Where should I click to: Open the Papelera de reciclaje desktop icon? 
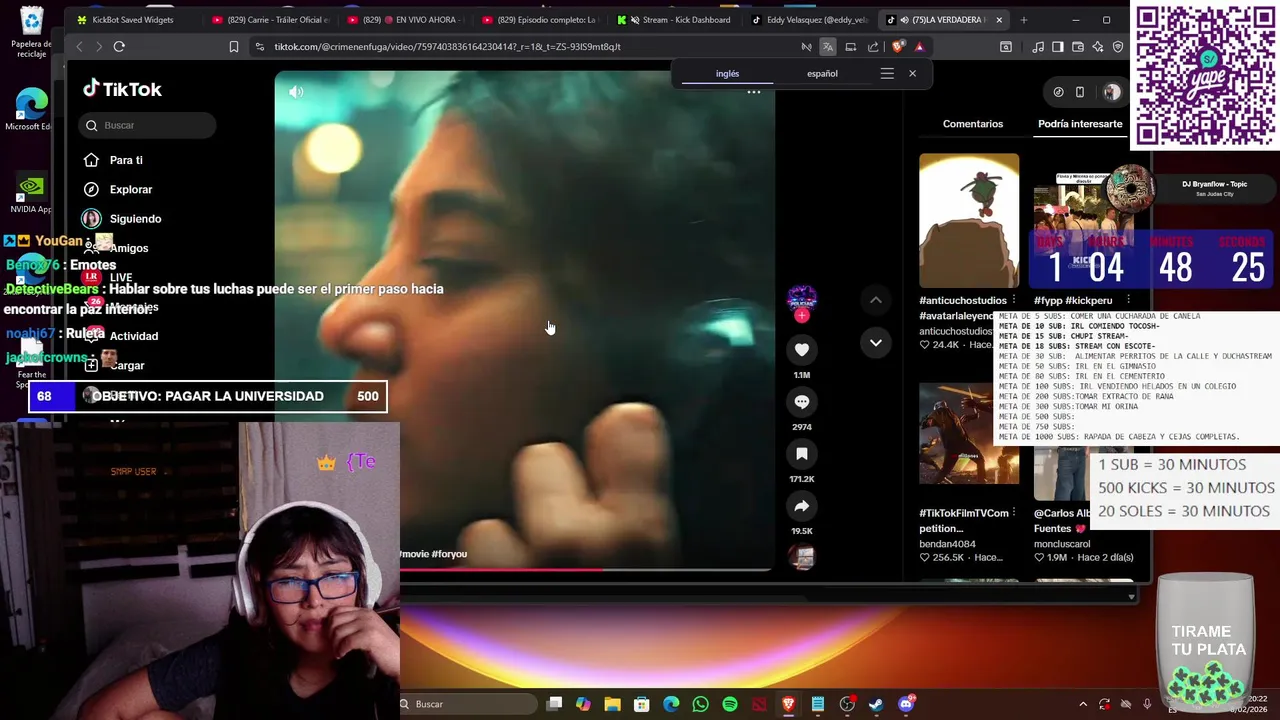pos(32,32)
